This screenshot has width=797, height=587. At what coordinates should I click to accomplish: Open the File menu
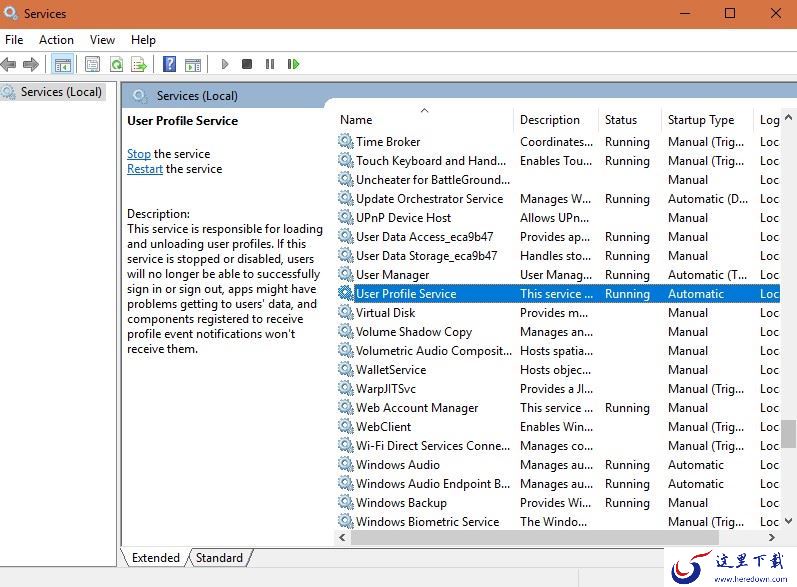[14, 40]
